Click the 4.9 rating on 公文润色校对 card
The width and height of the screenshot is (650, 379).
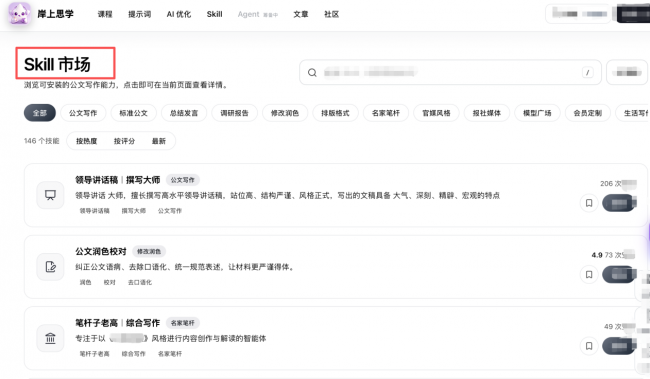pos(597,255)
